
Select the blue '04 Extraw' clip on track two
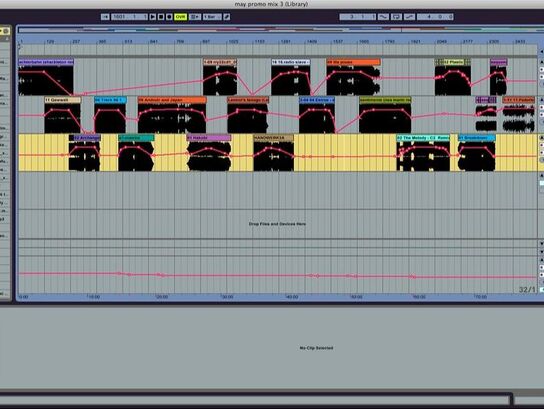point(317,100)
